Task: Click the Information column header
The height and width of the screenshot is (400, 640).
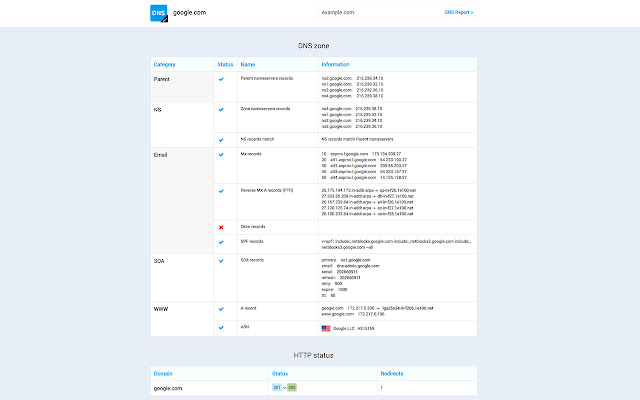Action: [336, 64]
